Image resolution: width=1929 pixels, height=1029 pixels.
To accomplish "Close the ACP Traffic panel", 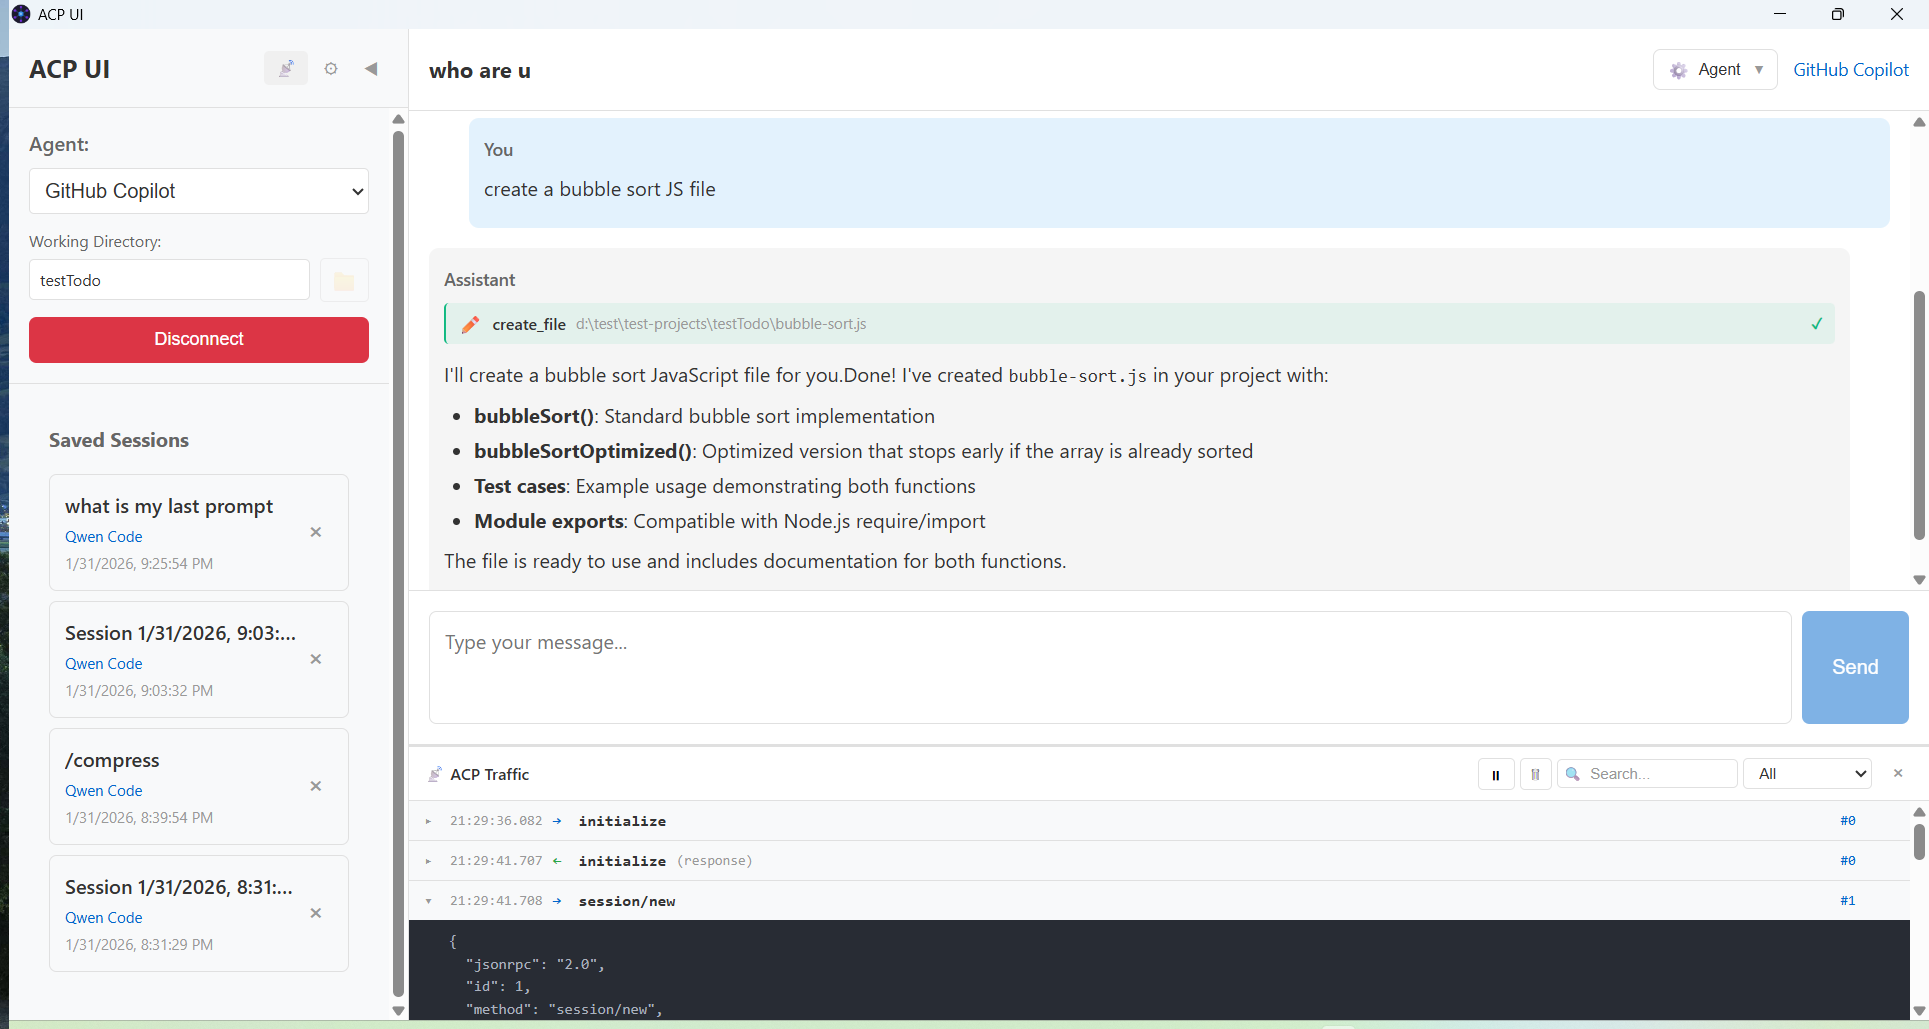I will click(x=1897, y=773).
